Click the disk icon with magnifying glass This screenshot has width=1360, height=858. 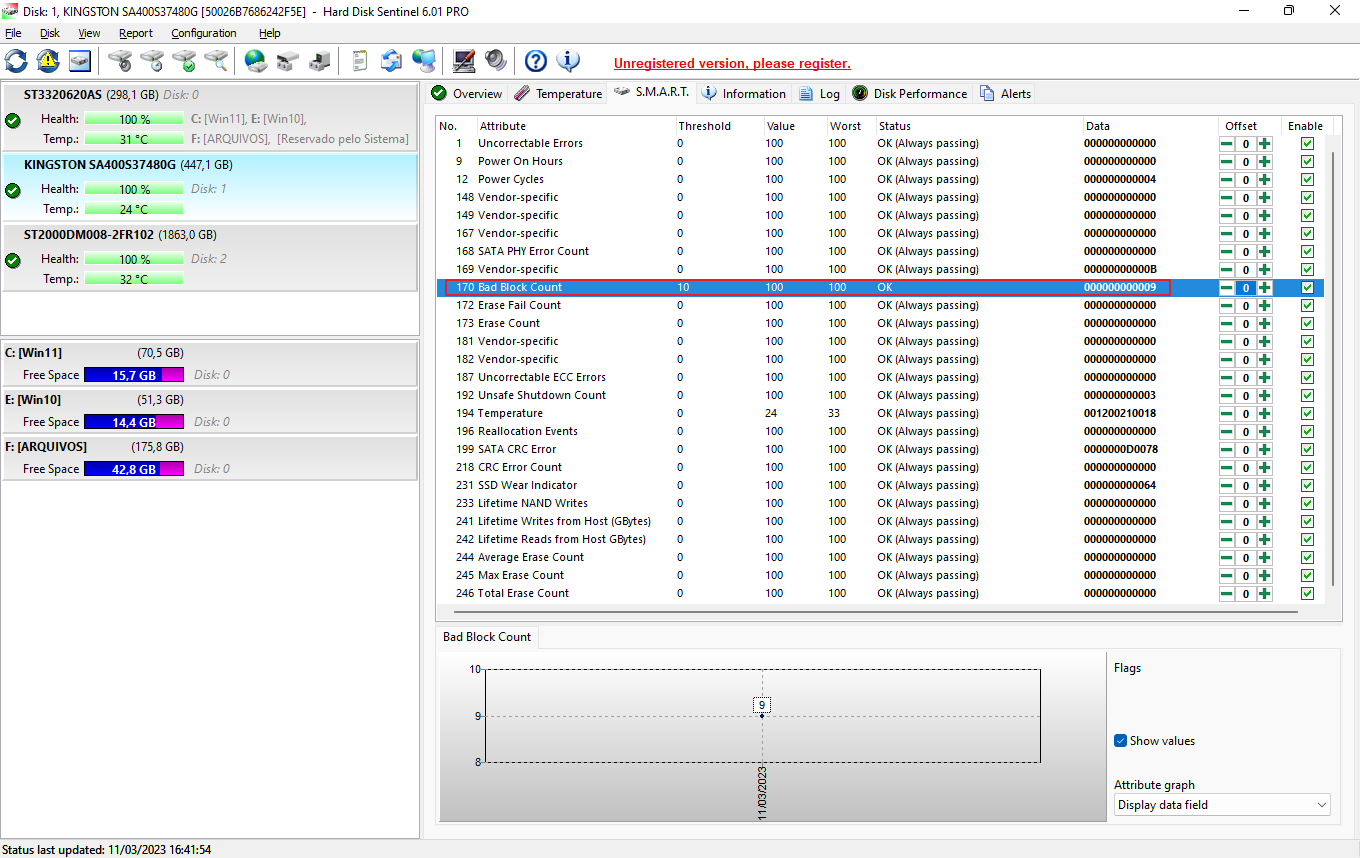point(216,61)
